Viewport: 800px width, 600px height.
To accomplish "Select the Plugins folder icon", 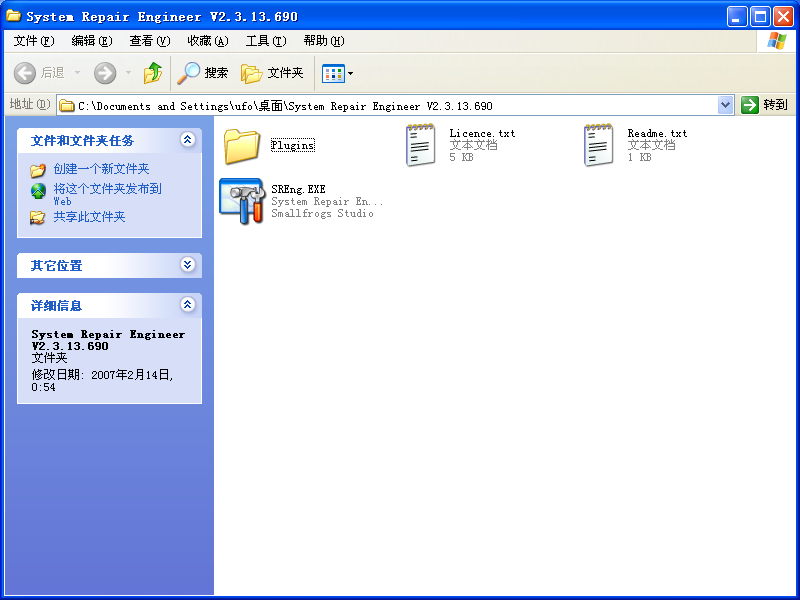I will point(241,146).
